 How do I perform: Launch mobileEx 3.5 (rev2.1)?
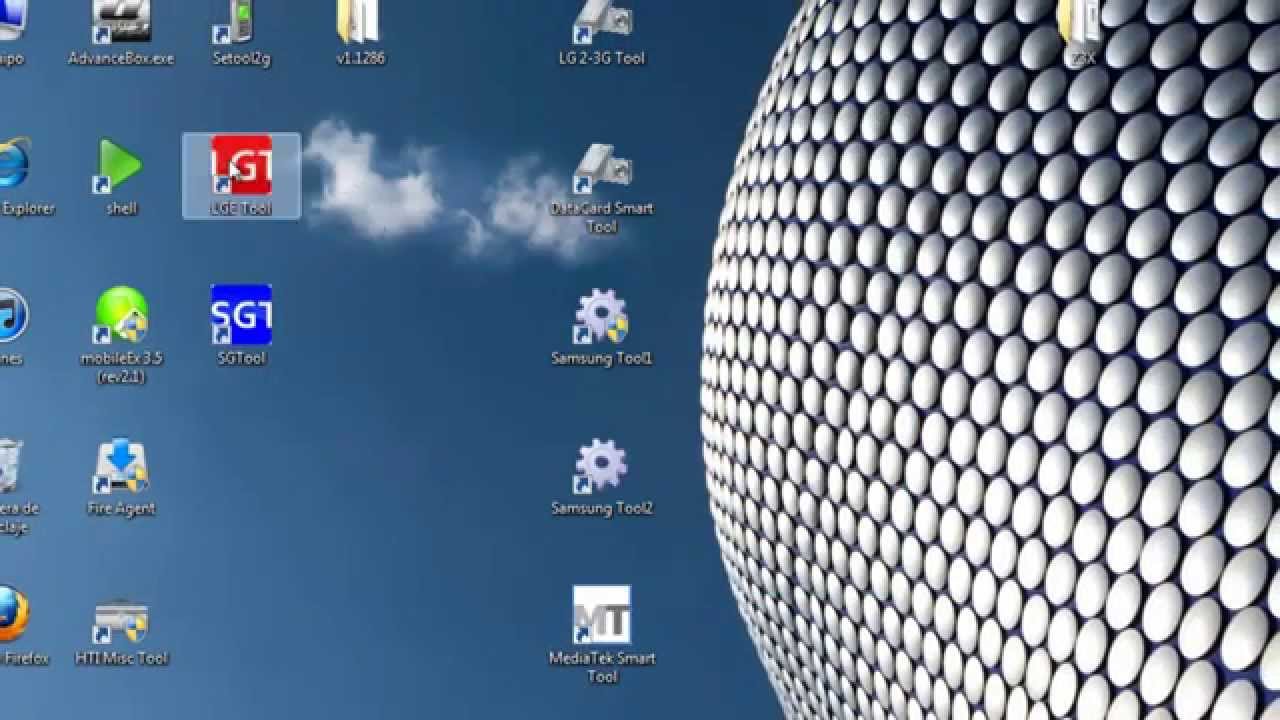[x=121, y=335]
